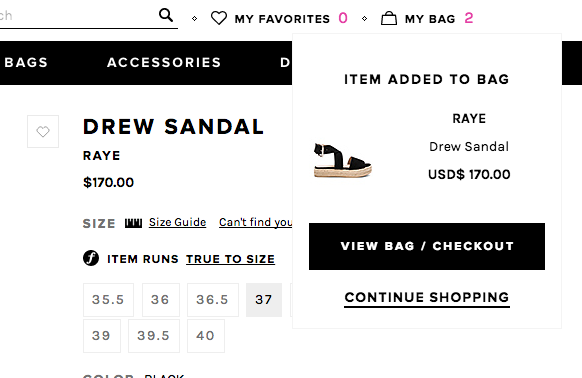Click the Continue Shopping link
Viewport: 582px width, 378px height.
[427, 298]
